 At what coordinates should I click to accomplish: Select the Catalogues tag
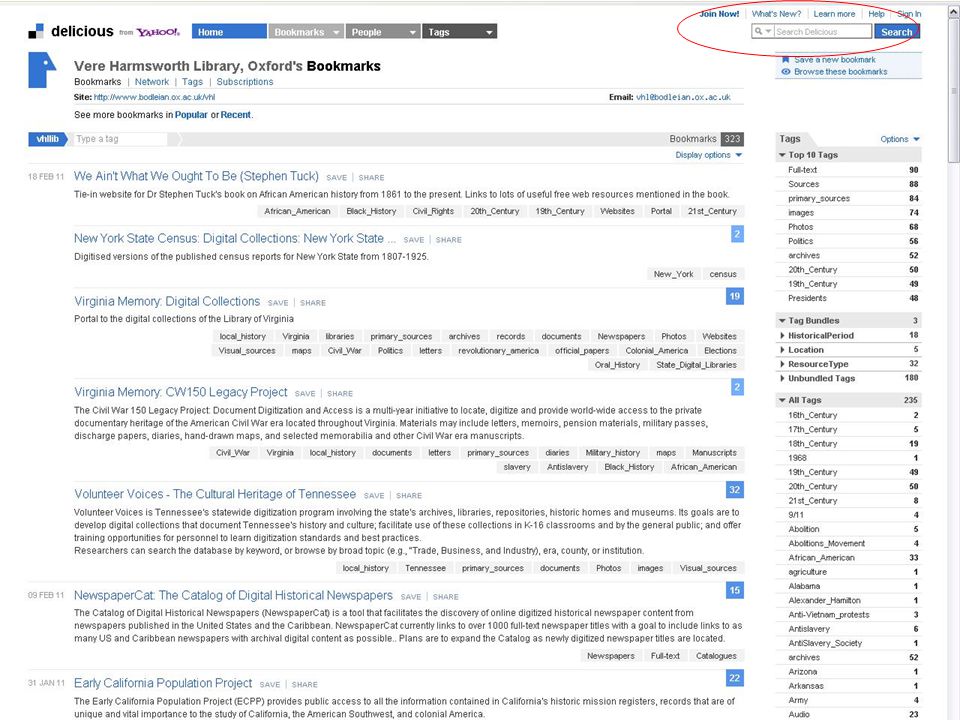(x=716, y=656)
